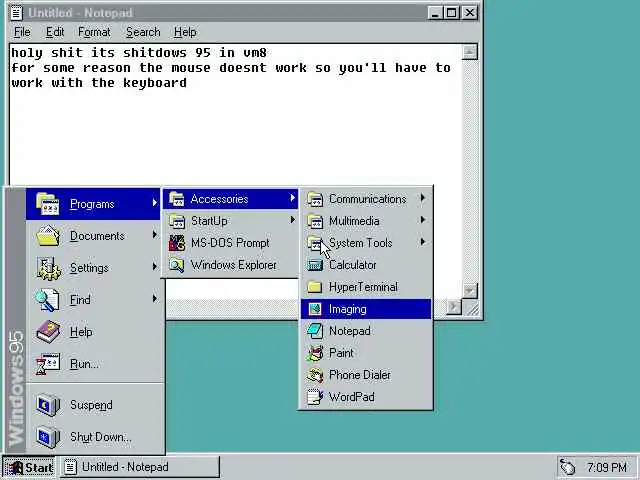Expand the Multimedia submenu arrow
The image size is (640, 480).
(x=423, y=220)
